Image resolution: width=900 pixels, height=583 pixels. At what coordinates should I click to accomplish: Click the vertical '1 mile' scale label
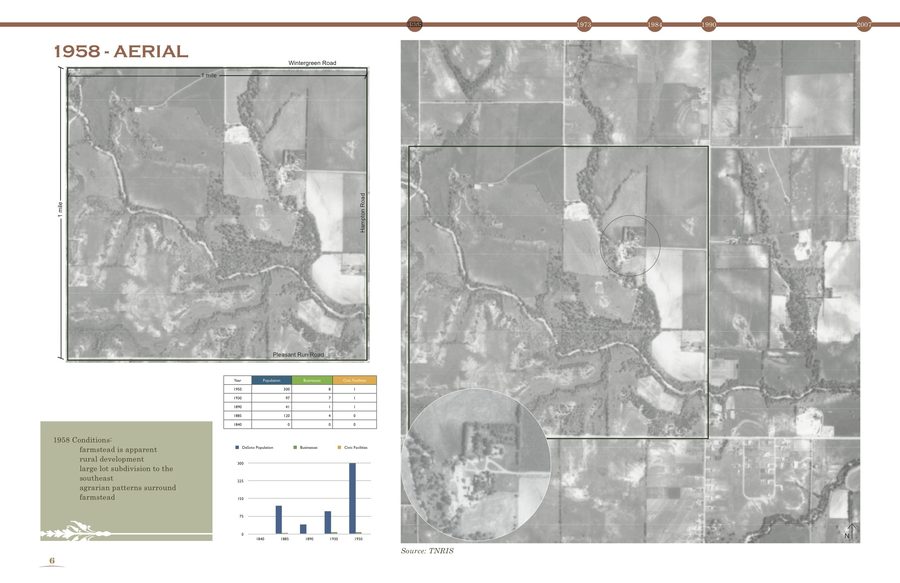tap(59, 209)
